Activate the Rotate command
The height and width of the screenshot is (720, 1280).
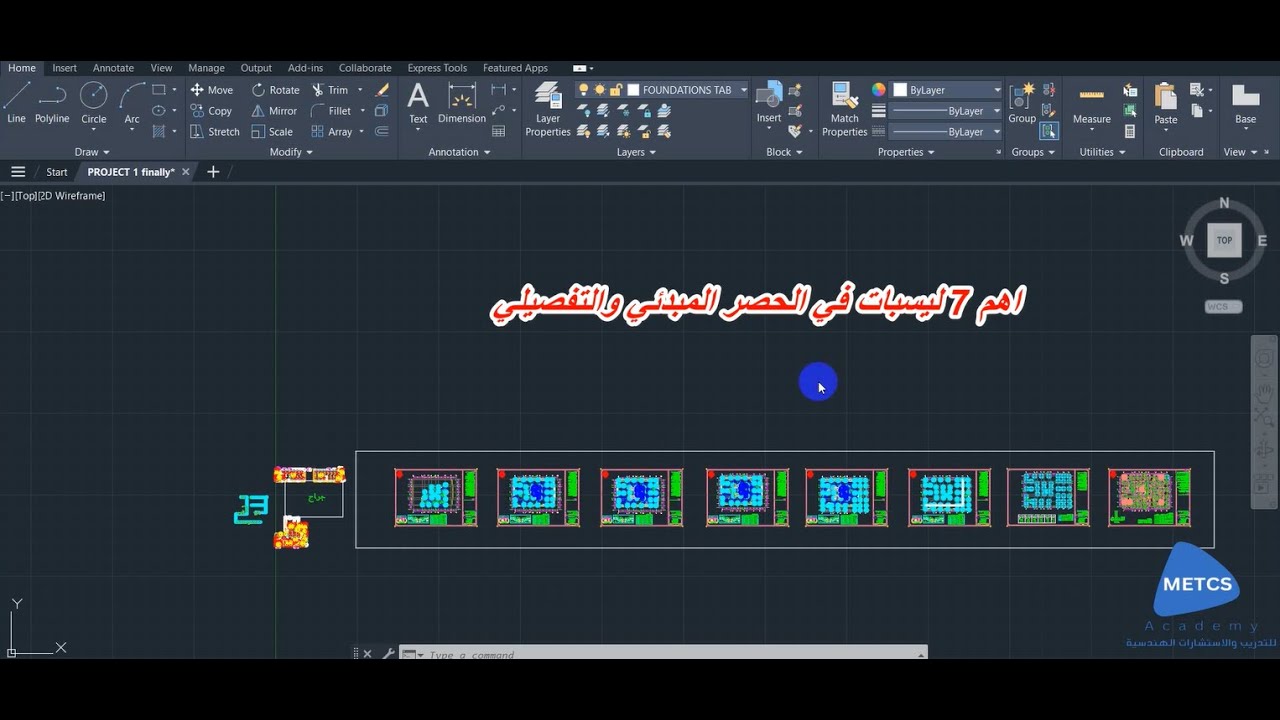pos(275,90)
